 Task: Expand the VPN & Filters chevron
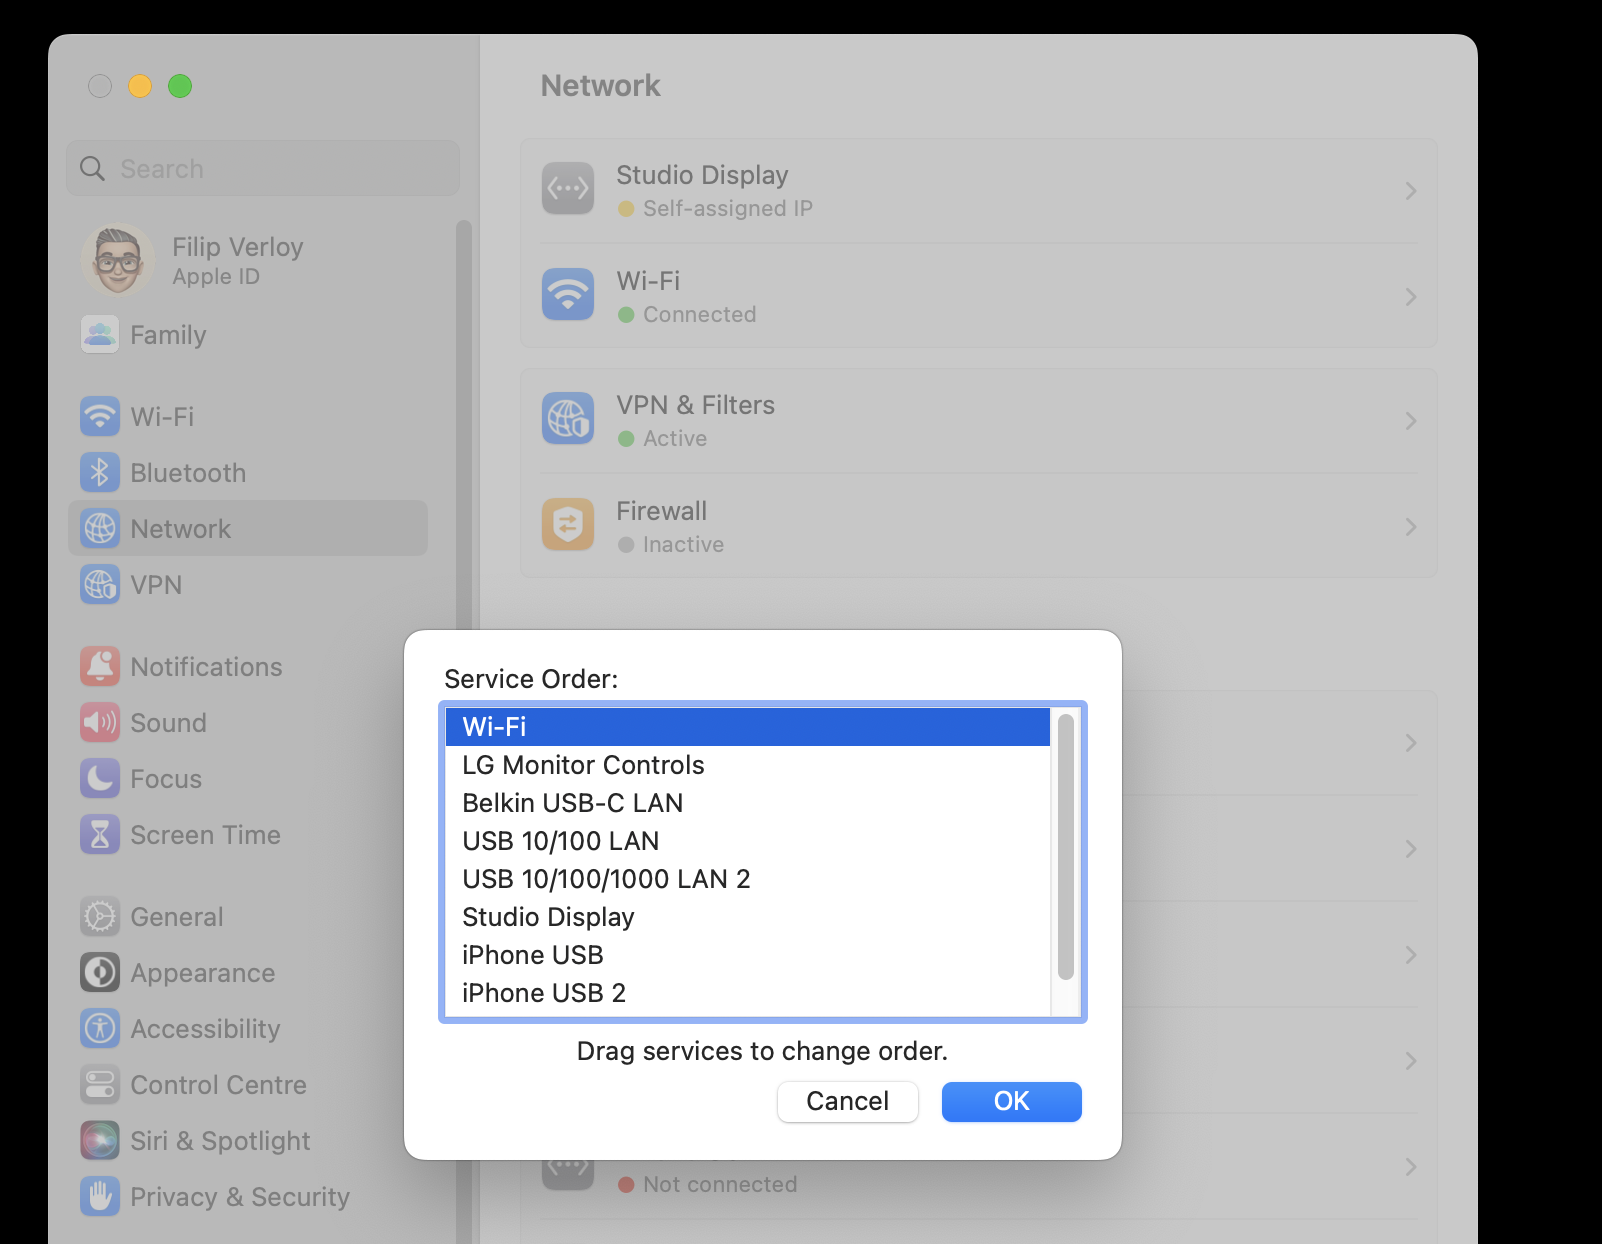click(x=1410, y=420)
